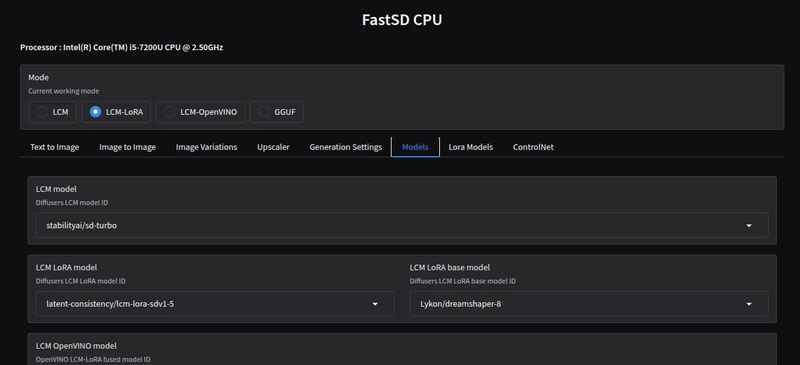Viewport: 800px width, 365px height.
Task: Open the Lora Models tab
Action: coord(470,147)
